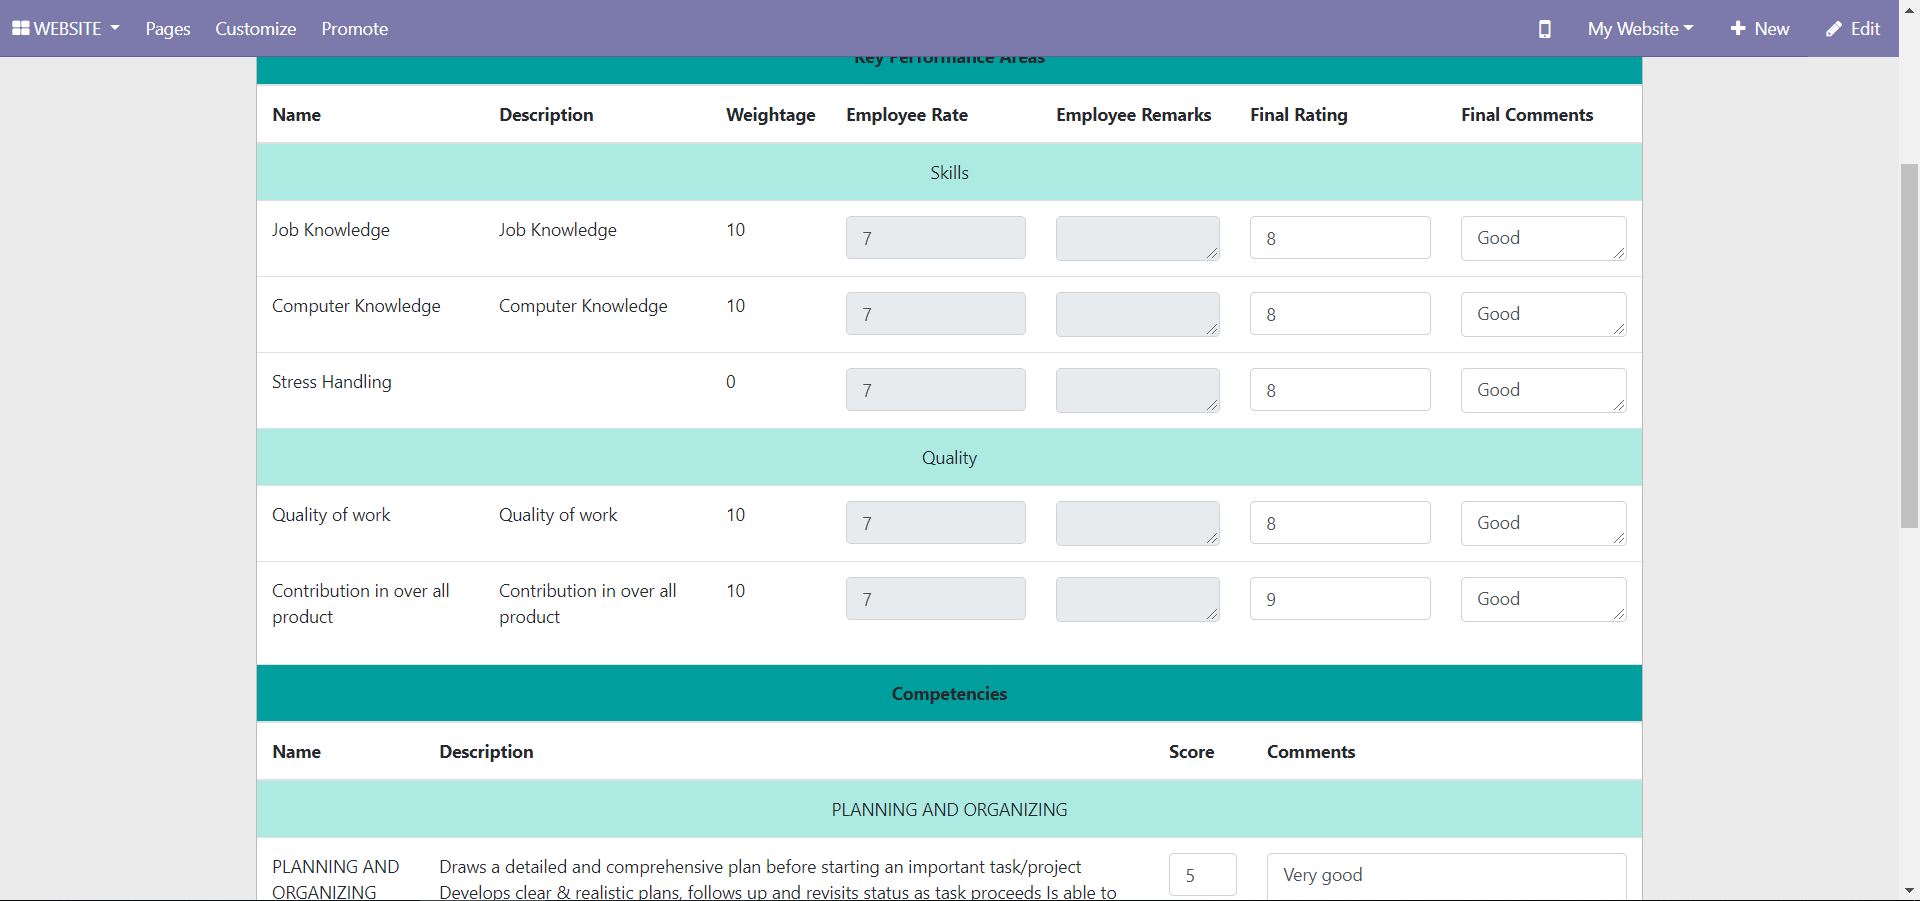Screen dimensions: 1920x901
Task: Click Final Rating field for Quality of work
Action: [1339, 523]
